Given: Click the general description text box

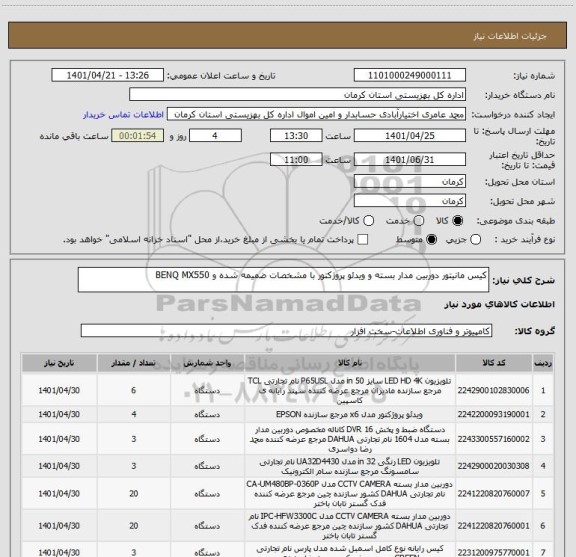Looking at the screenshot, I should click(x=283, y=280).
